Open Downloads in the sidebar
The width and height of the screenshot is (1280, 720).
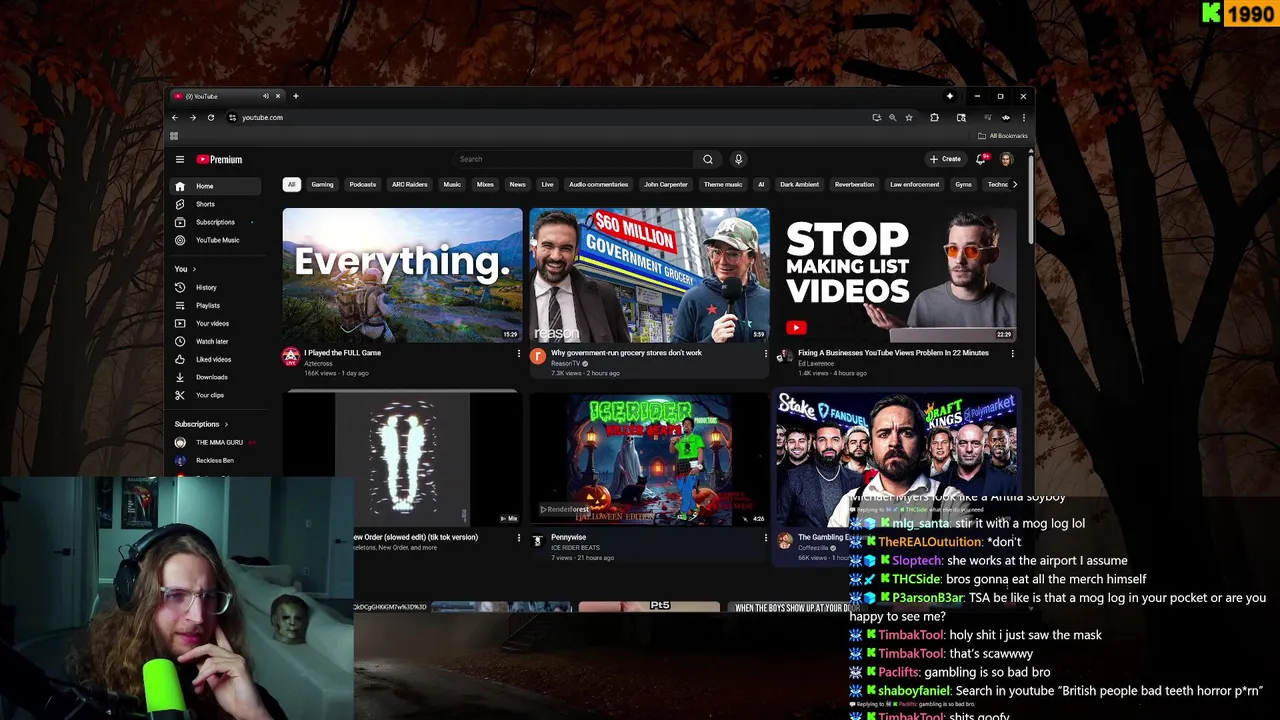pyautogui.click(x=213, y=377)
